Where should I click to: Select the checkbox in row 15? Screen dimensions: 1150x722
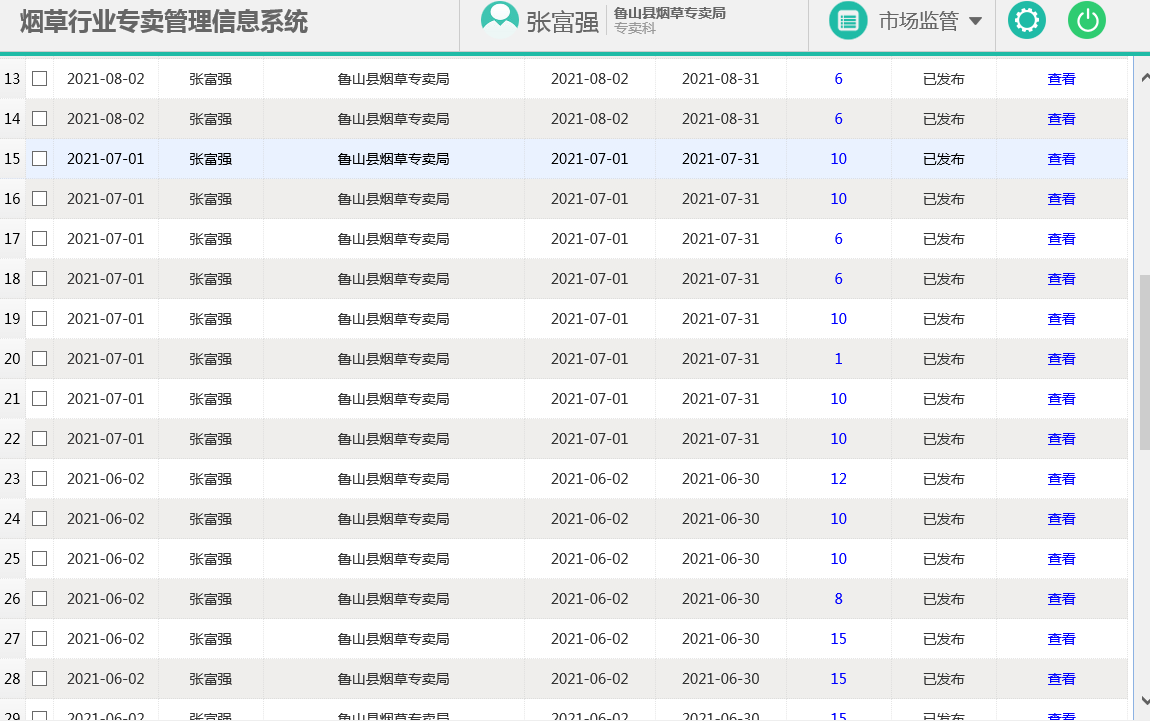(x=40, y=158)
